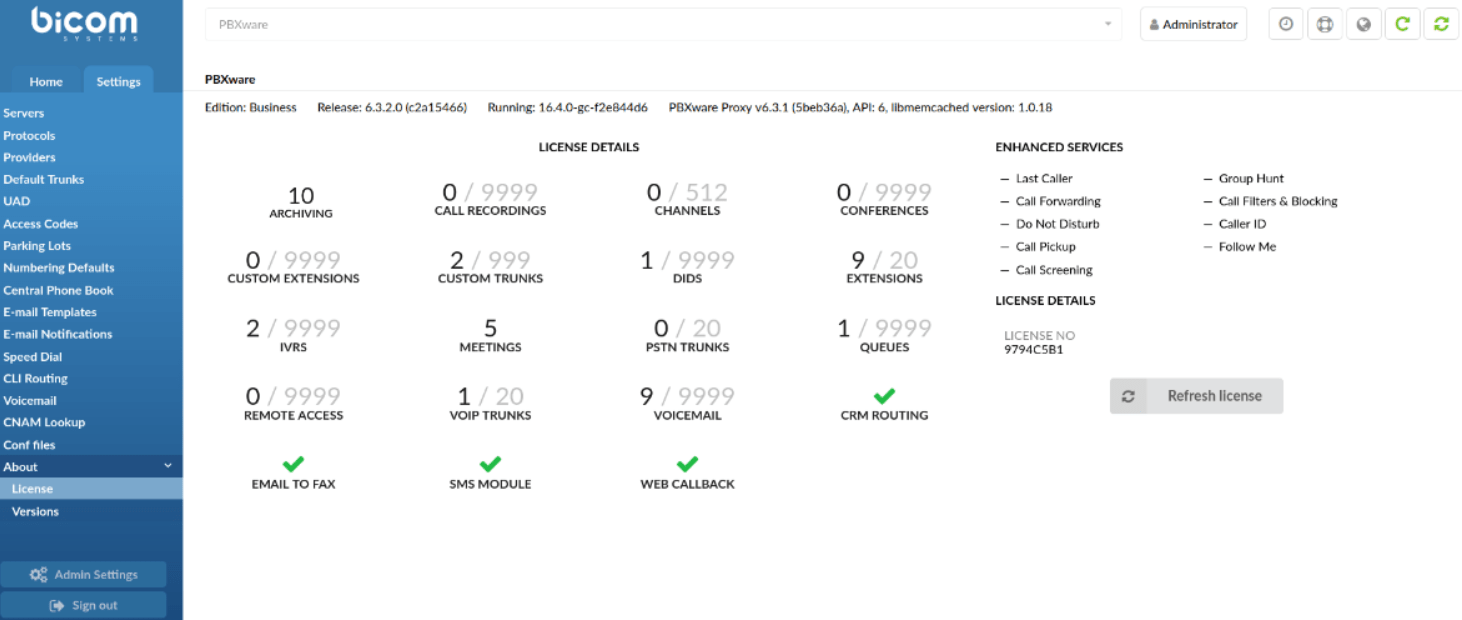Image resolution: width=1462 pixels, height=620 pixels.
Task: Click the Edition: Business text
Action: (x=251, y=107)
